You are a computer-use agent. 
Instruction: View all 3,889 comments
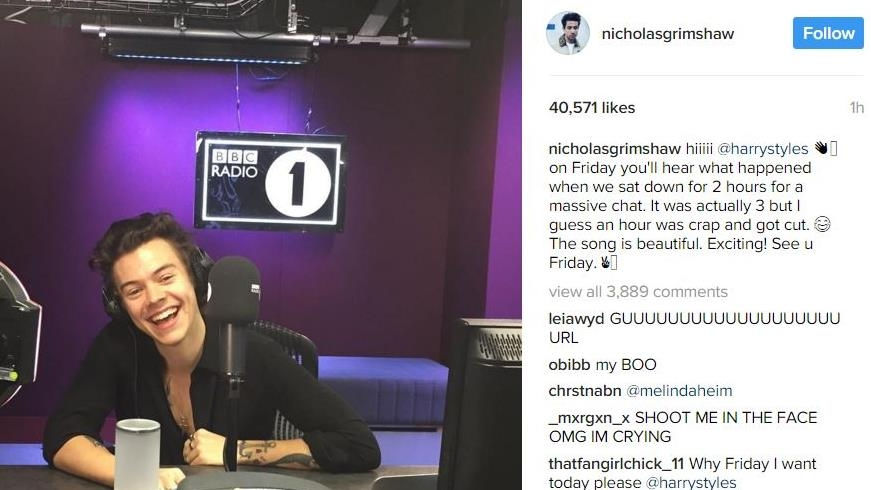point(638,292)
